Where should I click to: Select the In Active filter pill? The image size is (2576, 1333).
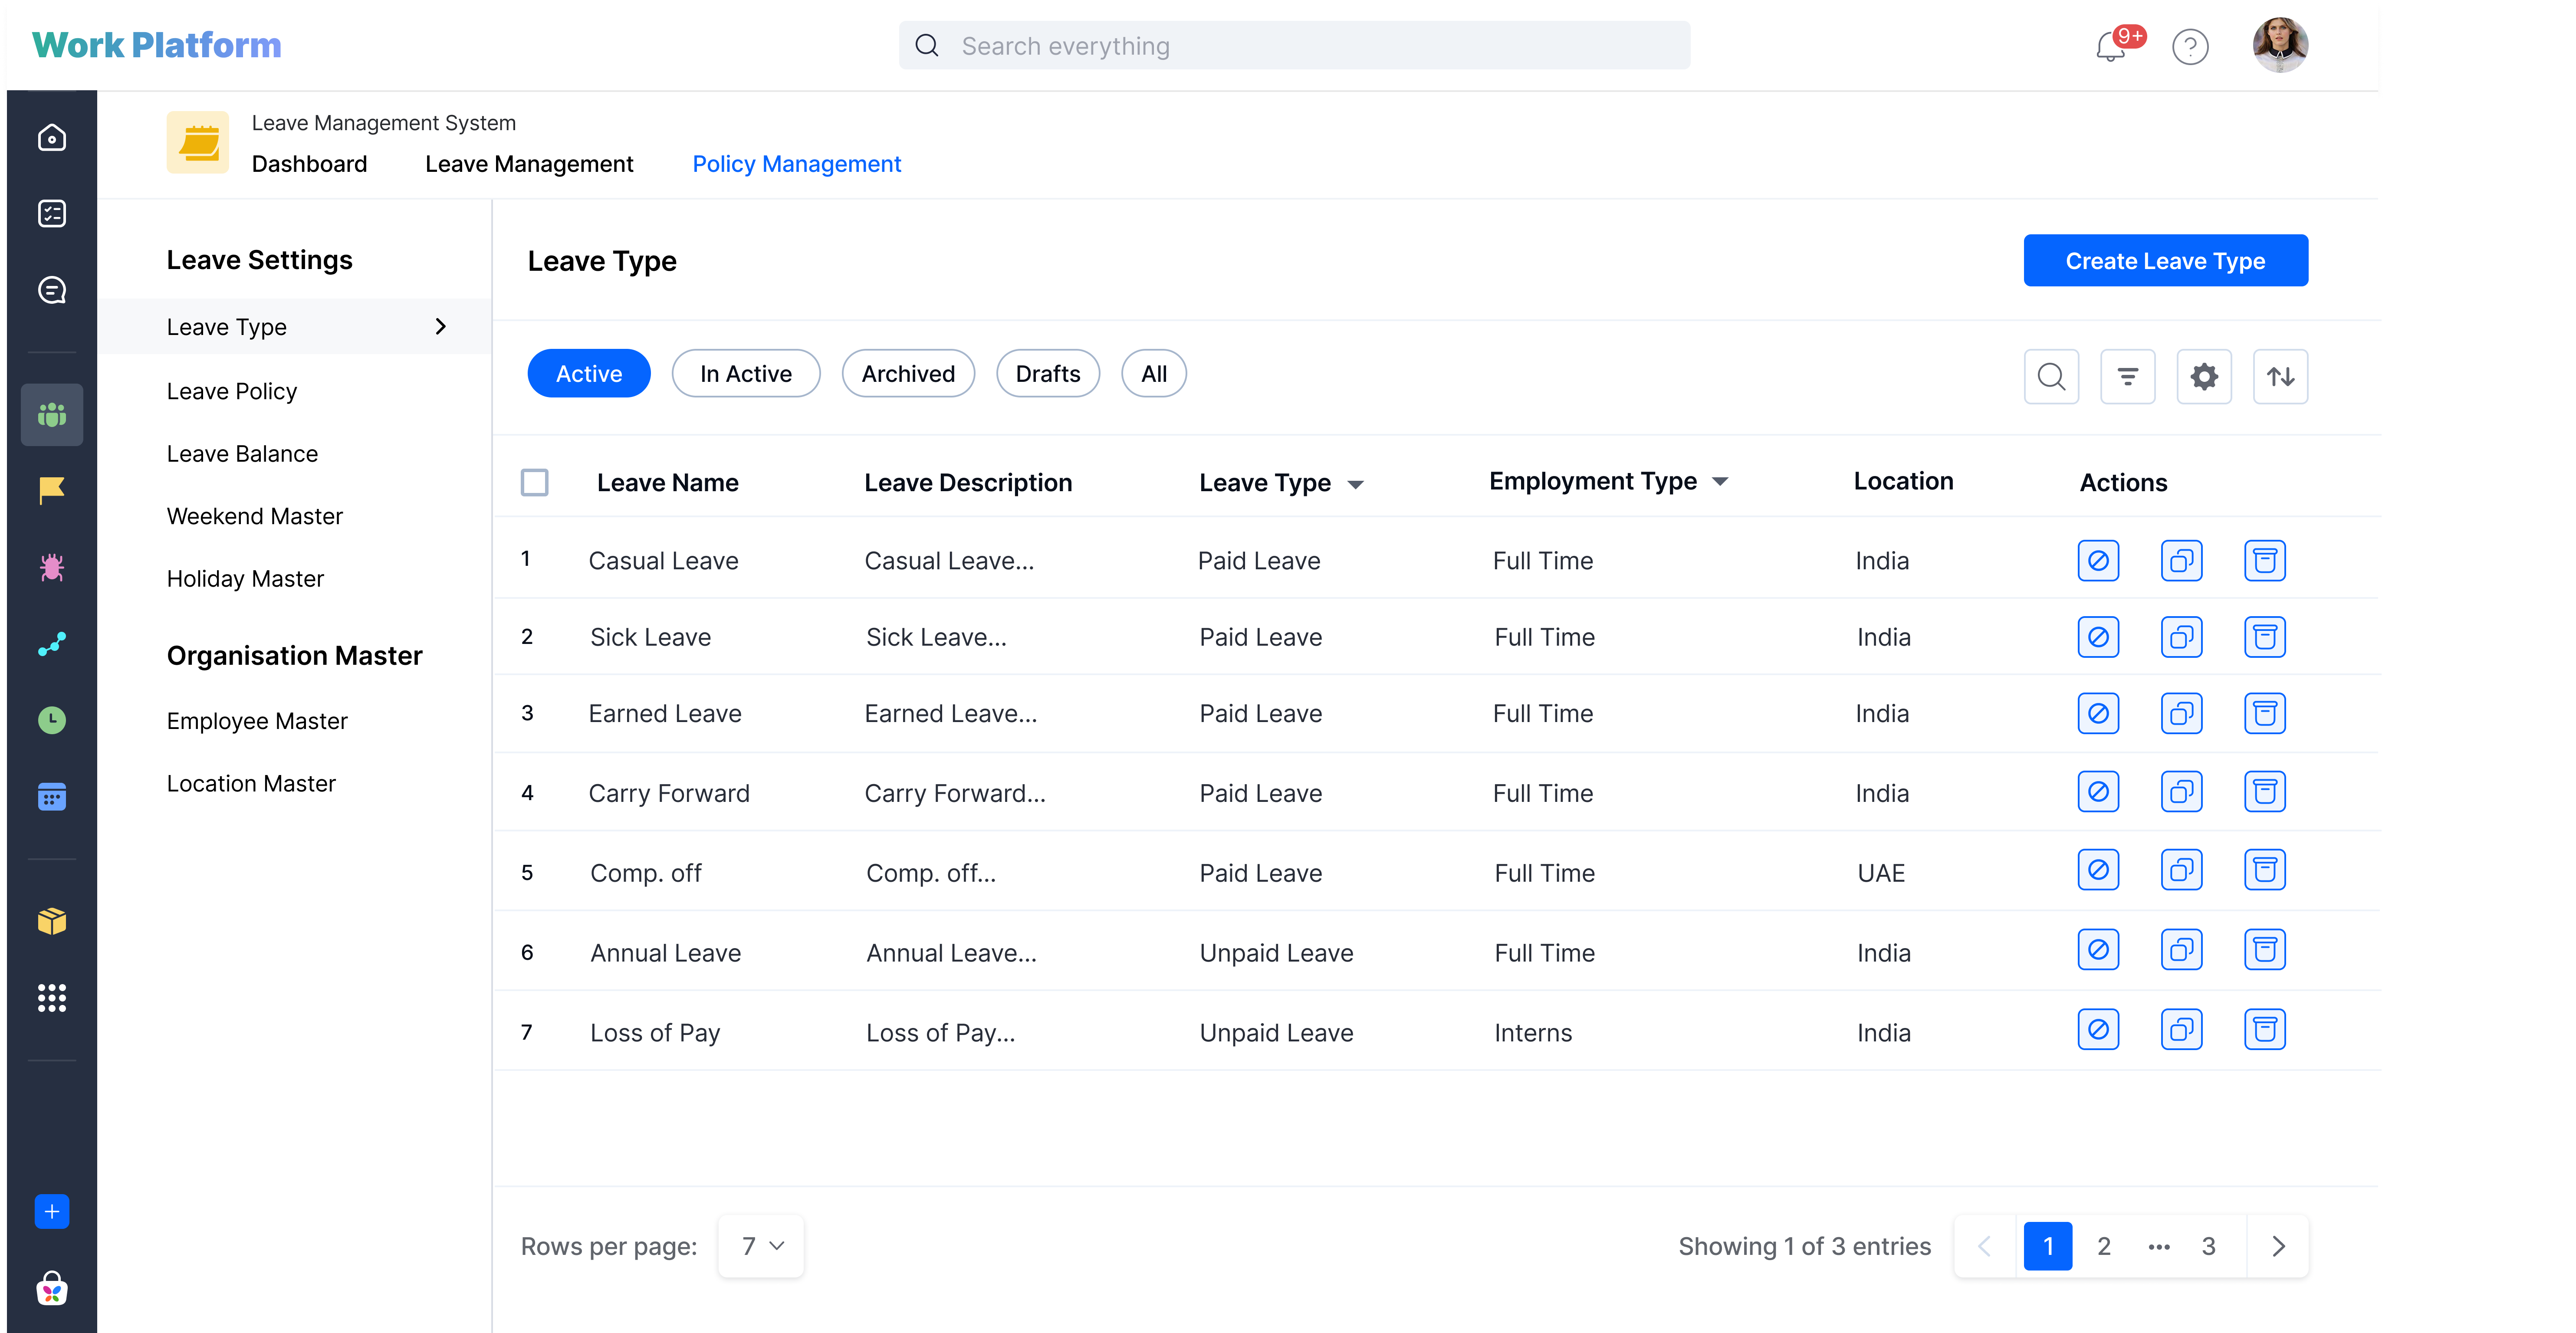coord(746,374)
